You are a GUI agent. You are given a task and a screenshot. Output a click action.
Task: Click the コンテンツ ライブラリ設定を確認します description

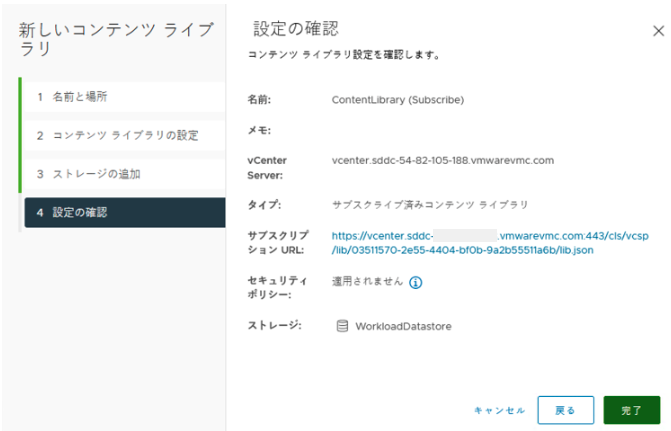pyautogui.click(x=344, y=55)
